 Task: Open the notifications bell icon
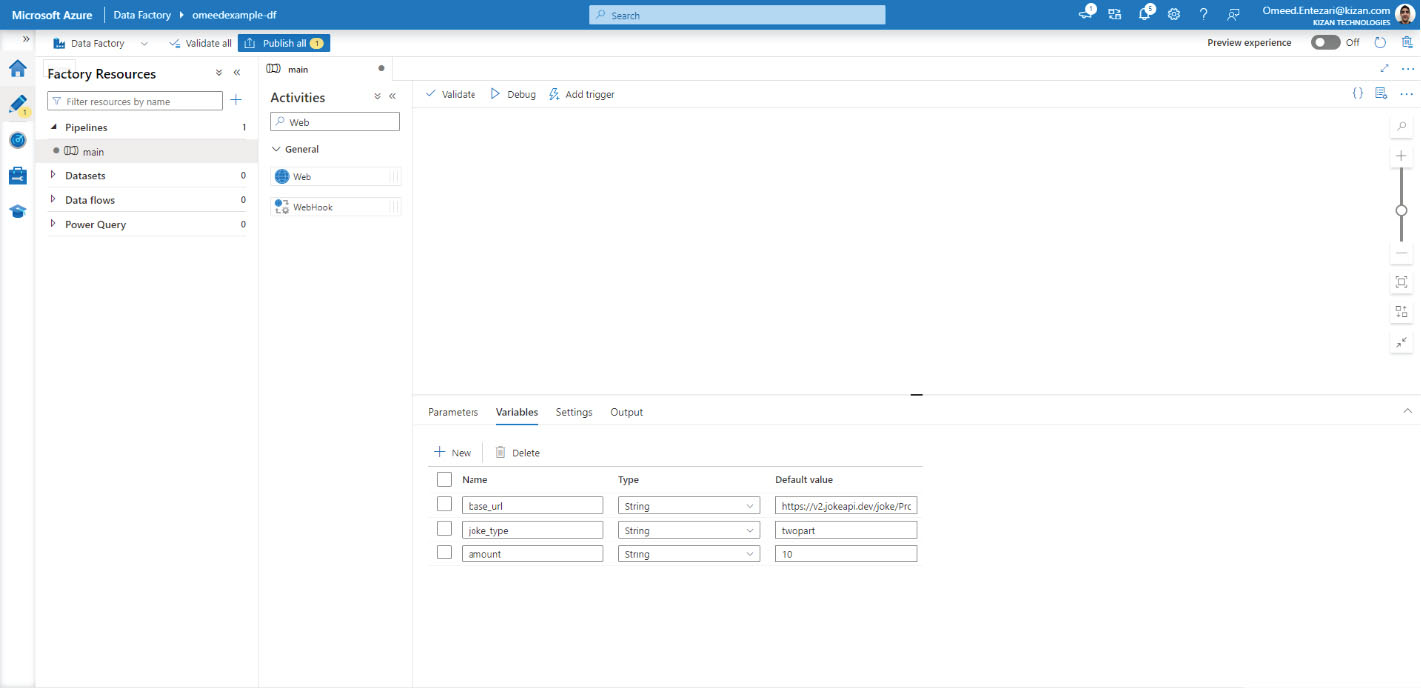1145,14
